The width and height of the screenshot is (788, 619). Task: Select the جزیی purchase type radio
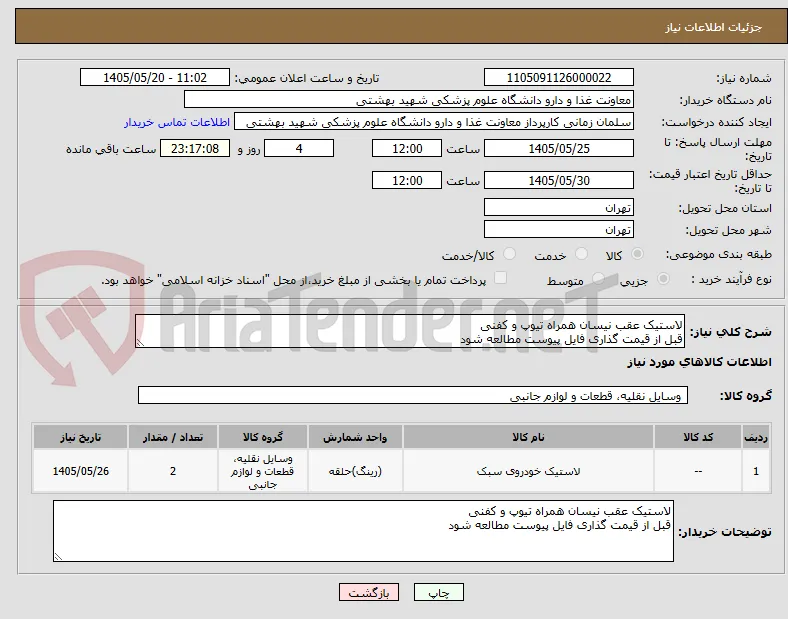tap(663, 278)
